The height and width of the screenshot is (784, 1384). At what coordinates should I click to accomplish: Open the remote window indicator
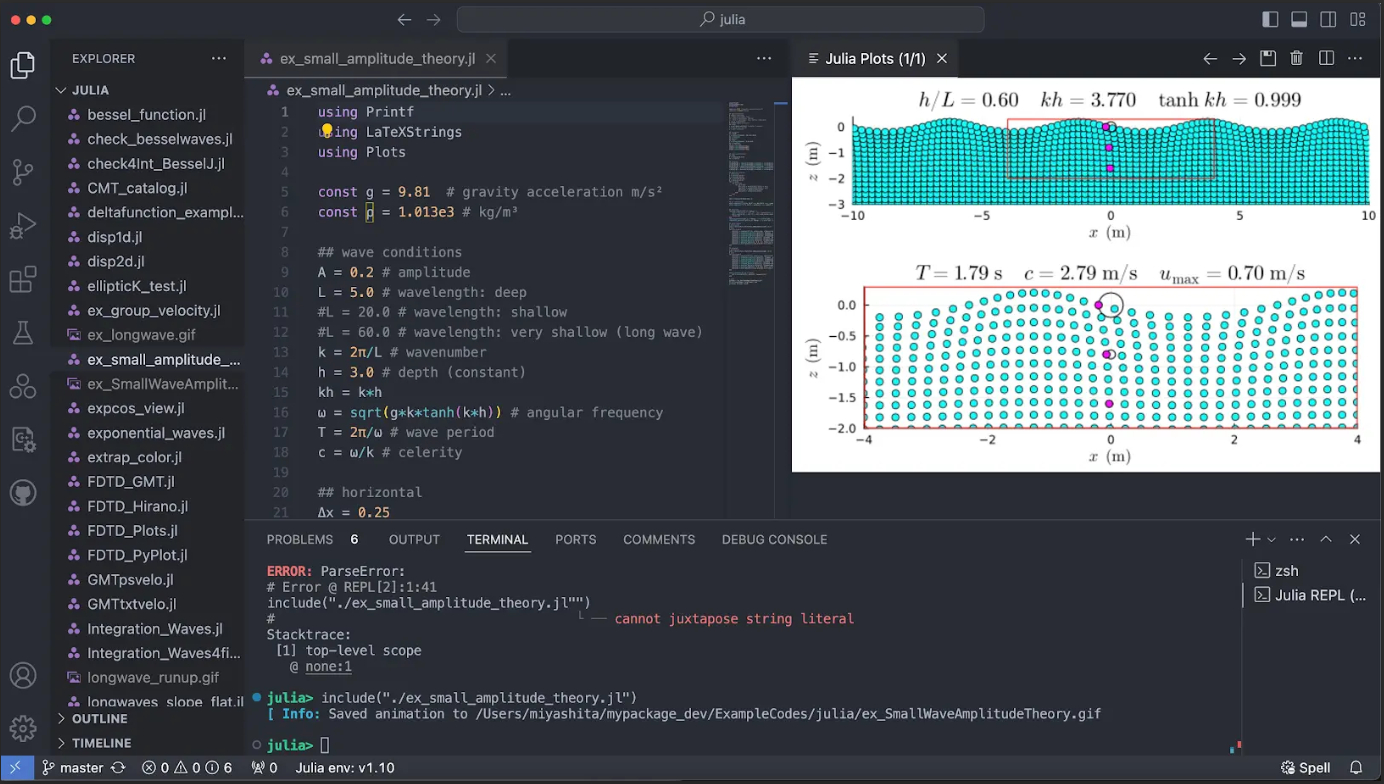pos(15,768)
